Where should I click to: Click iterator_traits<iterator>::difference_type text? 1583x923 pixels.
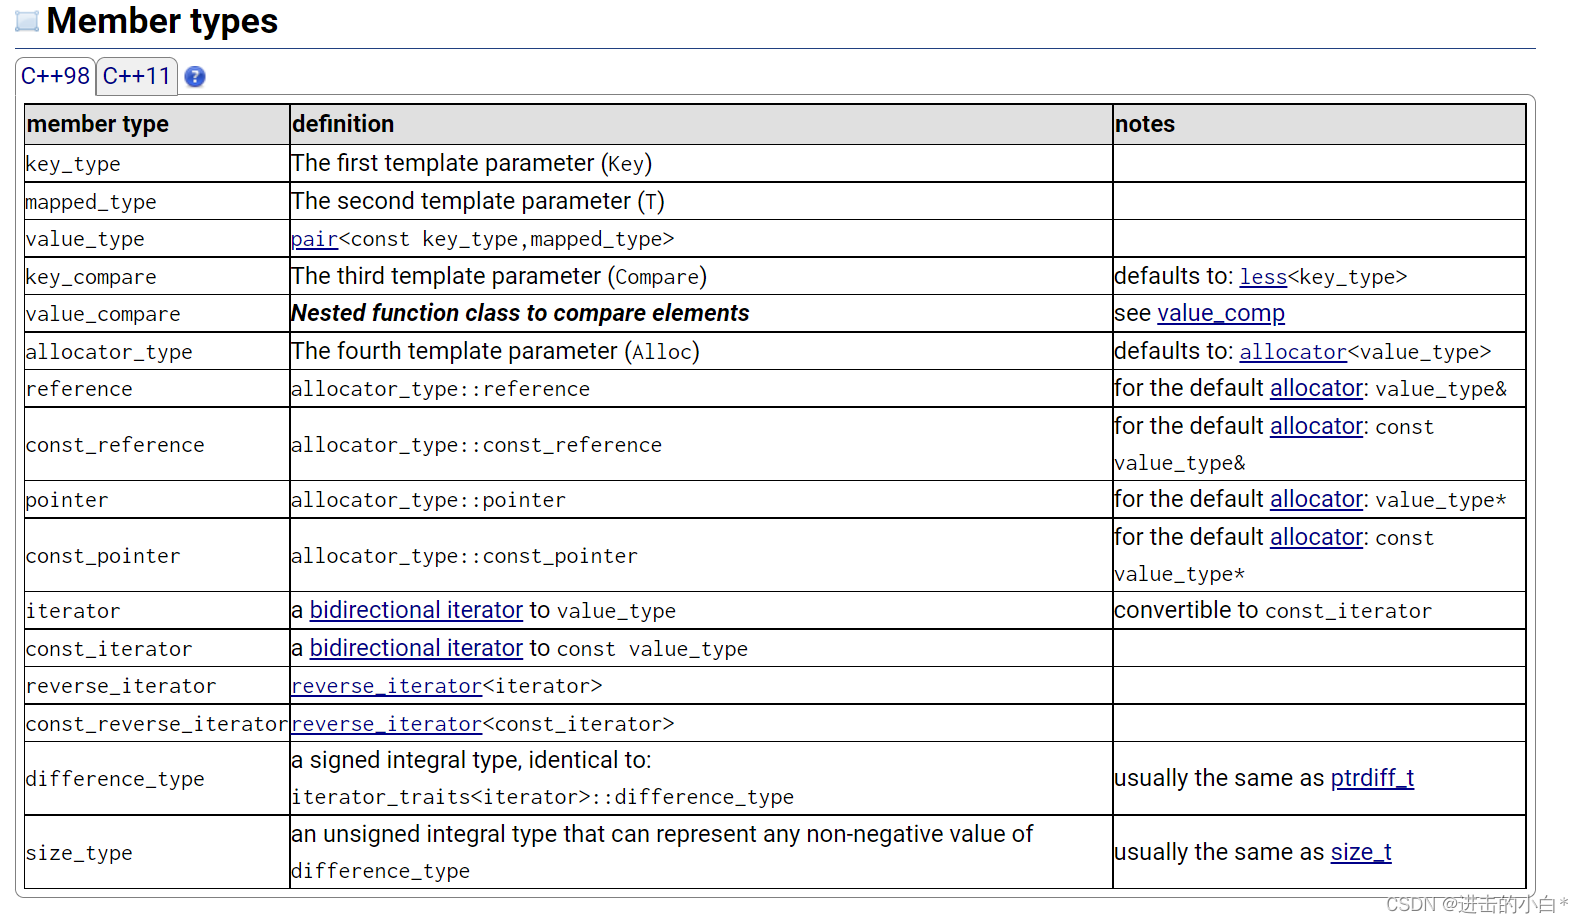542,797
